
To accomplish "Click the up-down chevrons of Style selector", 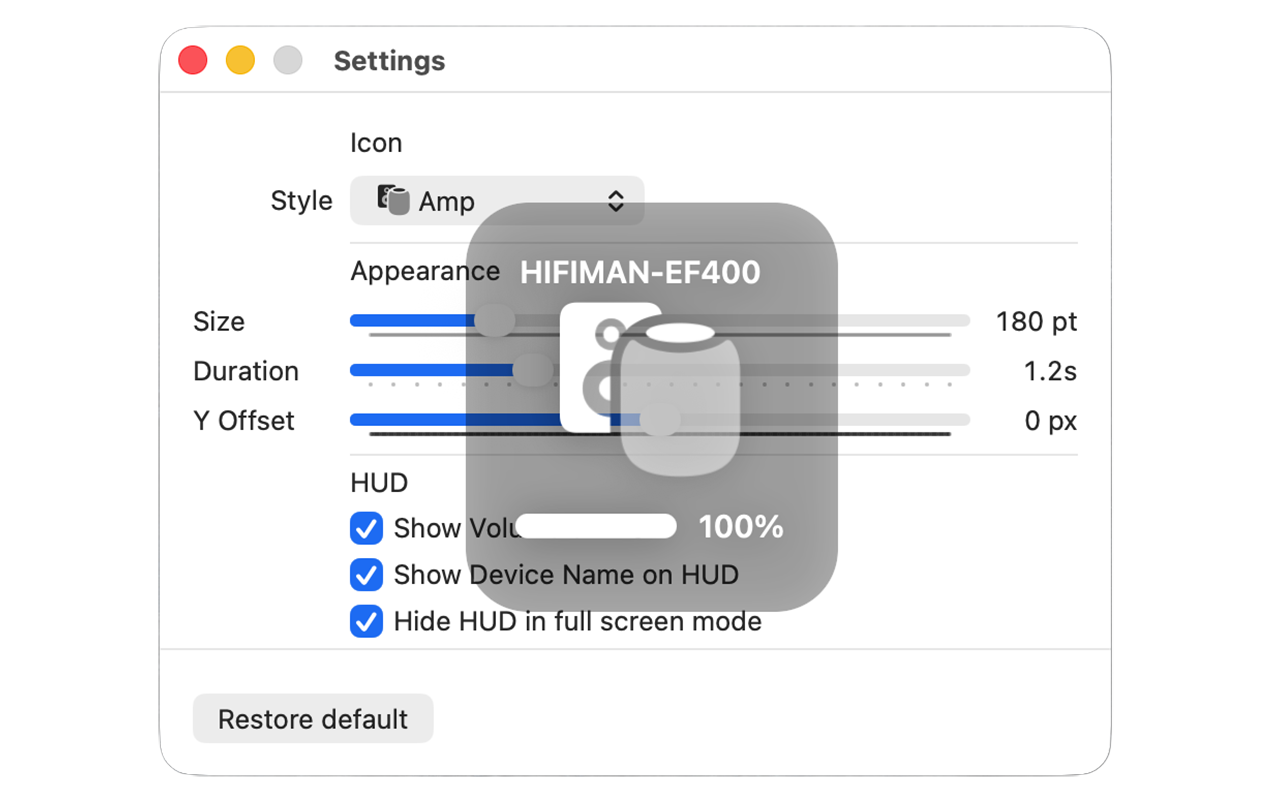I will coord(616,201).
